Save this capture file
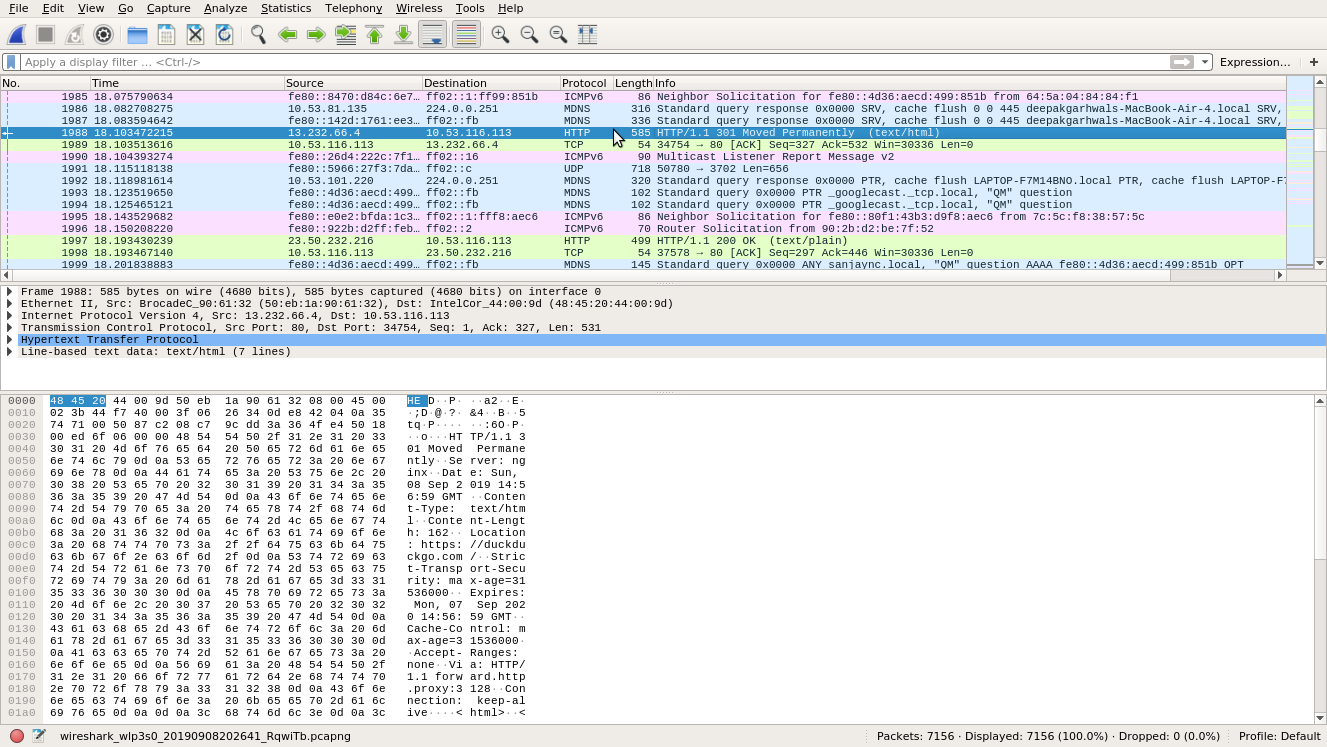 click(166, 34)
